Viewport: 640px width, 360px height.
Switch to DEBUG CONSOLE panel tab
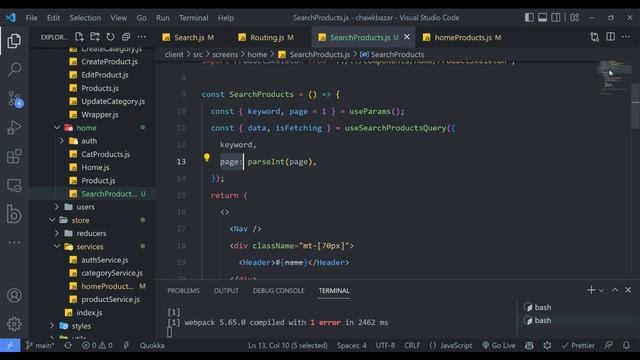pos(278,291)
